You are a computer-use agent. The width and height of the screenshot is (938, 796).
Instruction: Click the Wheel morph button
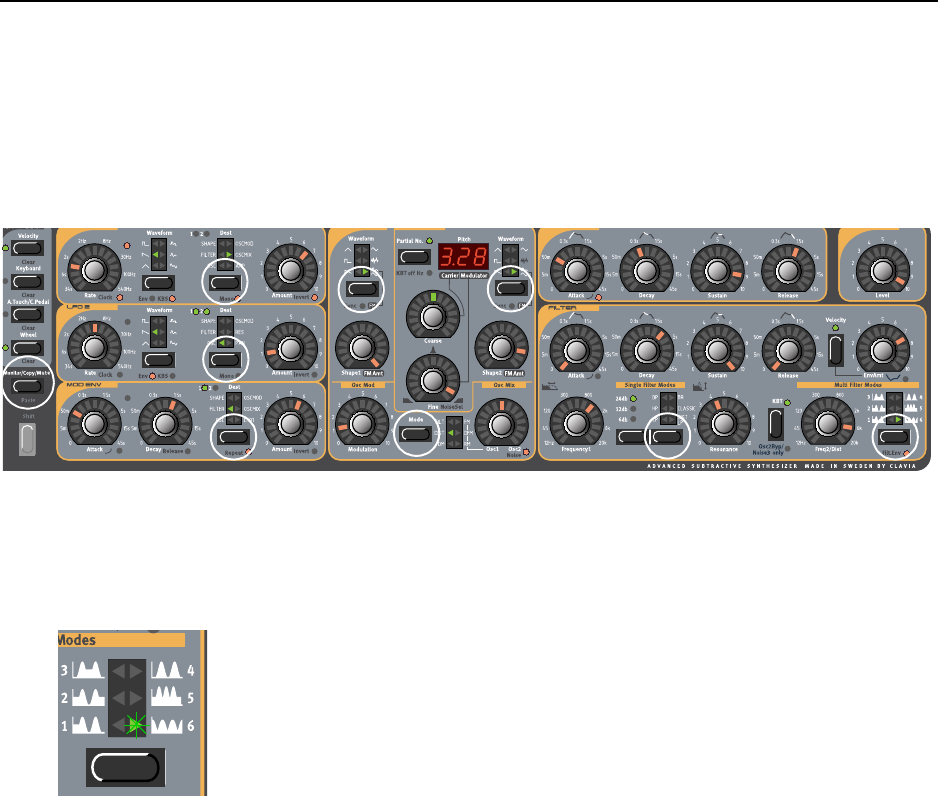pyautogui.click(x=28, y=348)
